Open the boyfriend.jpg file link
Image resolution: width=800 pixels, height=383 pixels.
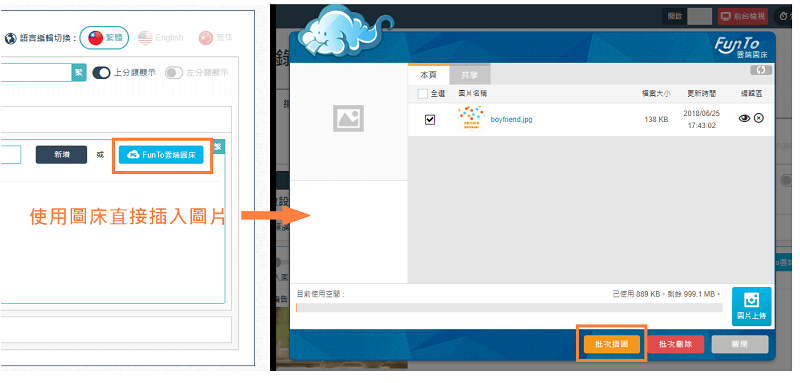pos(511,120)
